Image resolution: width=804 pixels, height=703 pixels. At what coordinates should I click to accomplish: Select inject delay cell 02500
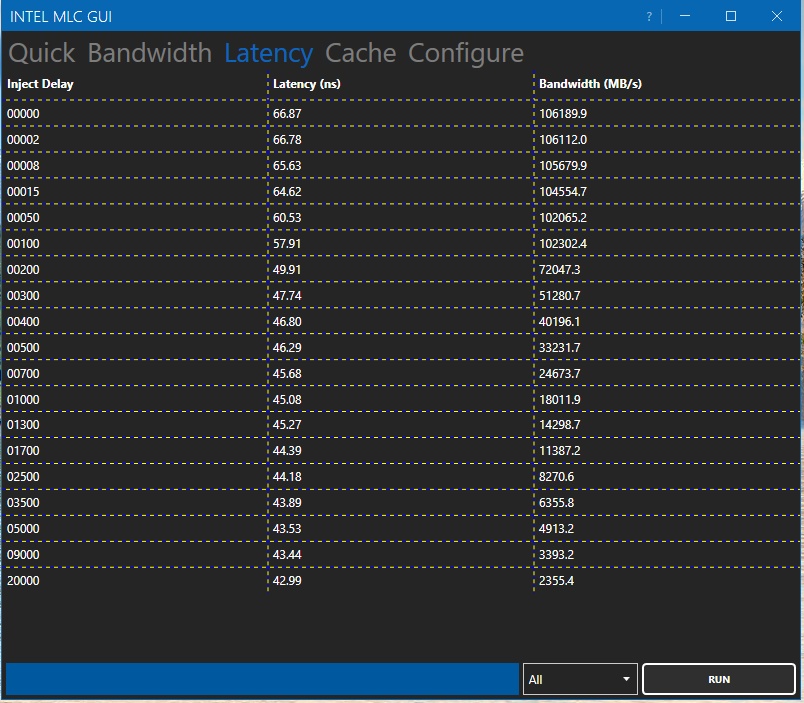coord(23,477)
